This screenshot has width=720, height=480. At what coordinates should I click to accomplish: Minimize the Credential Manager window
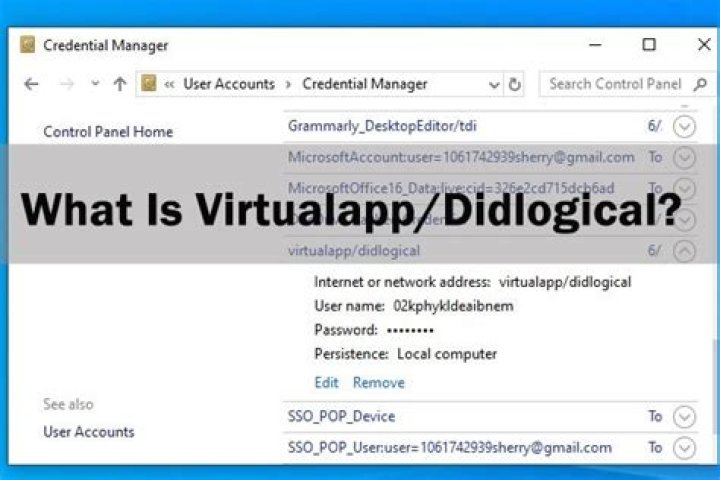595,45
